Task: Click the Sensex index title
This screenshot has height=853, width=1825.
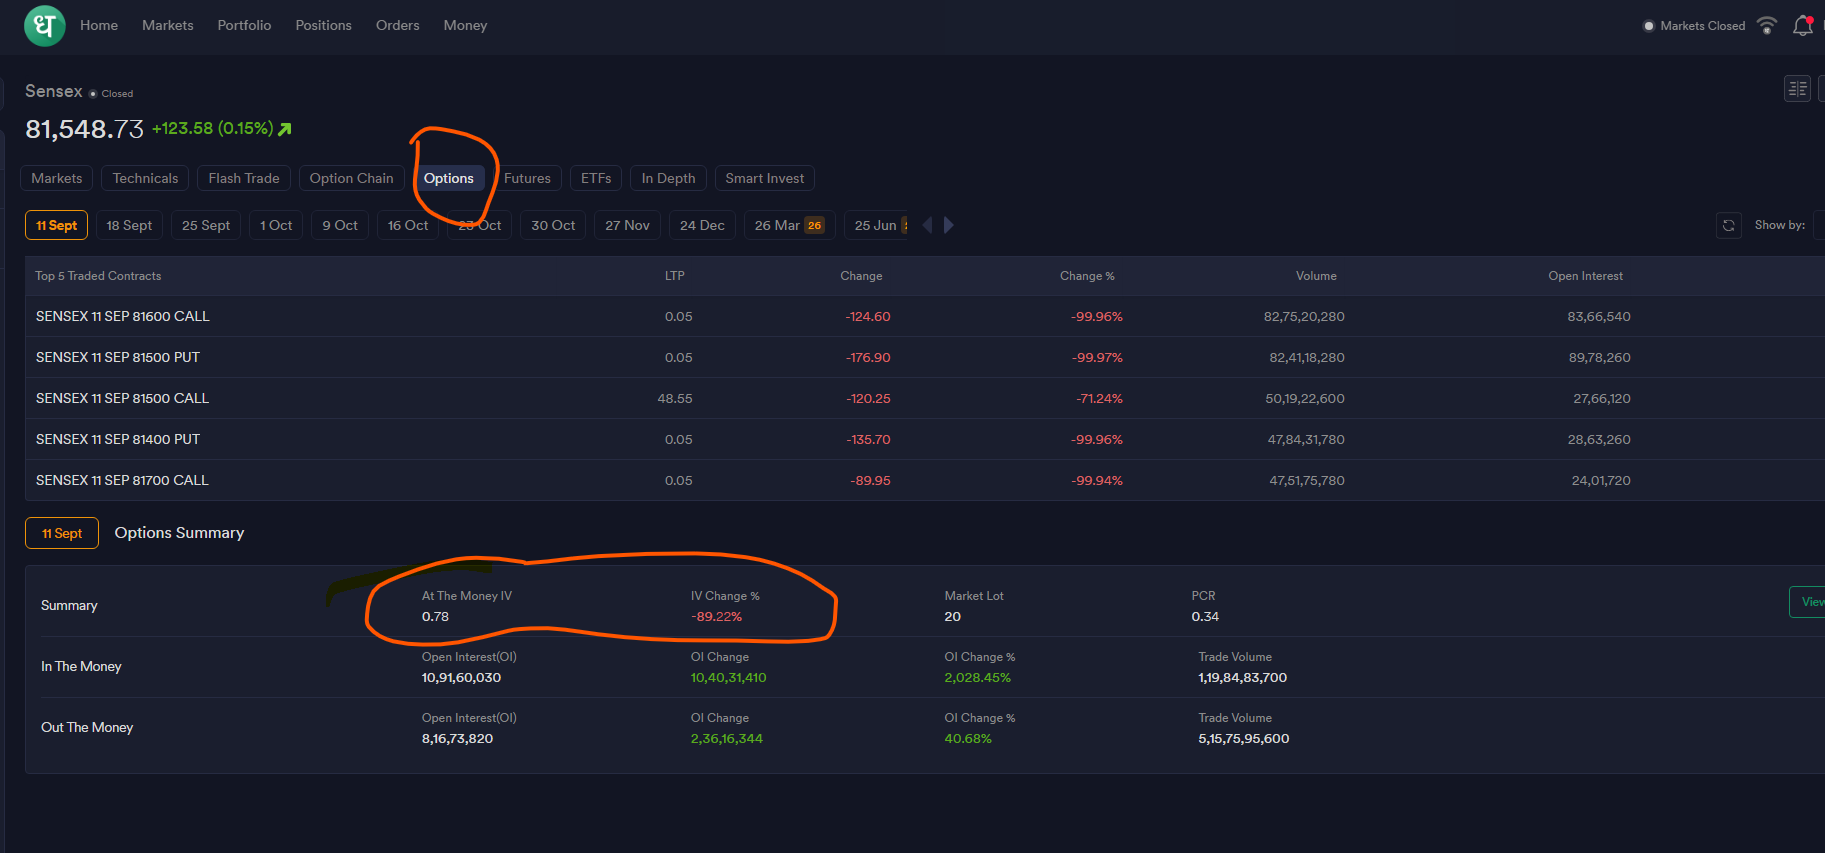Action: 54,91
